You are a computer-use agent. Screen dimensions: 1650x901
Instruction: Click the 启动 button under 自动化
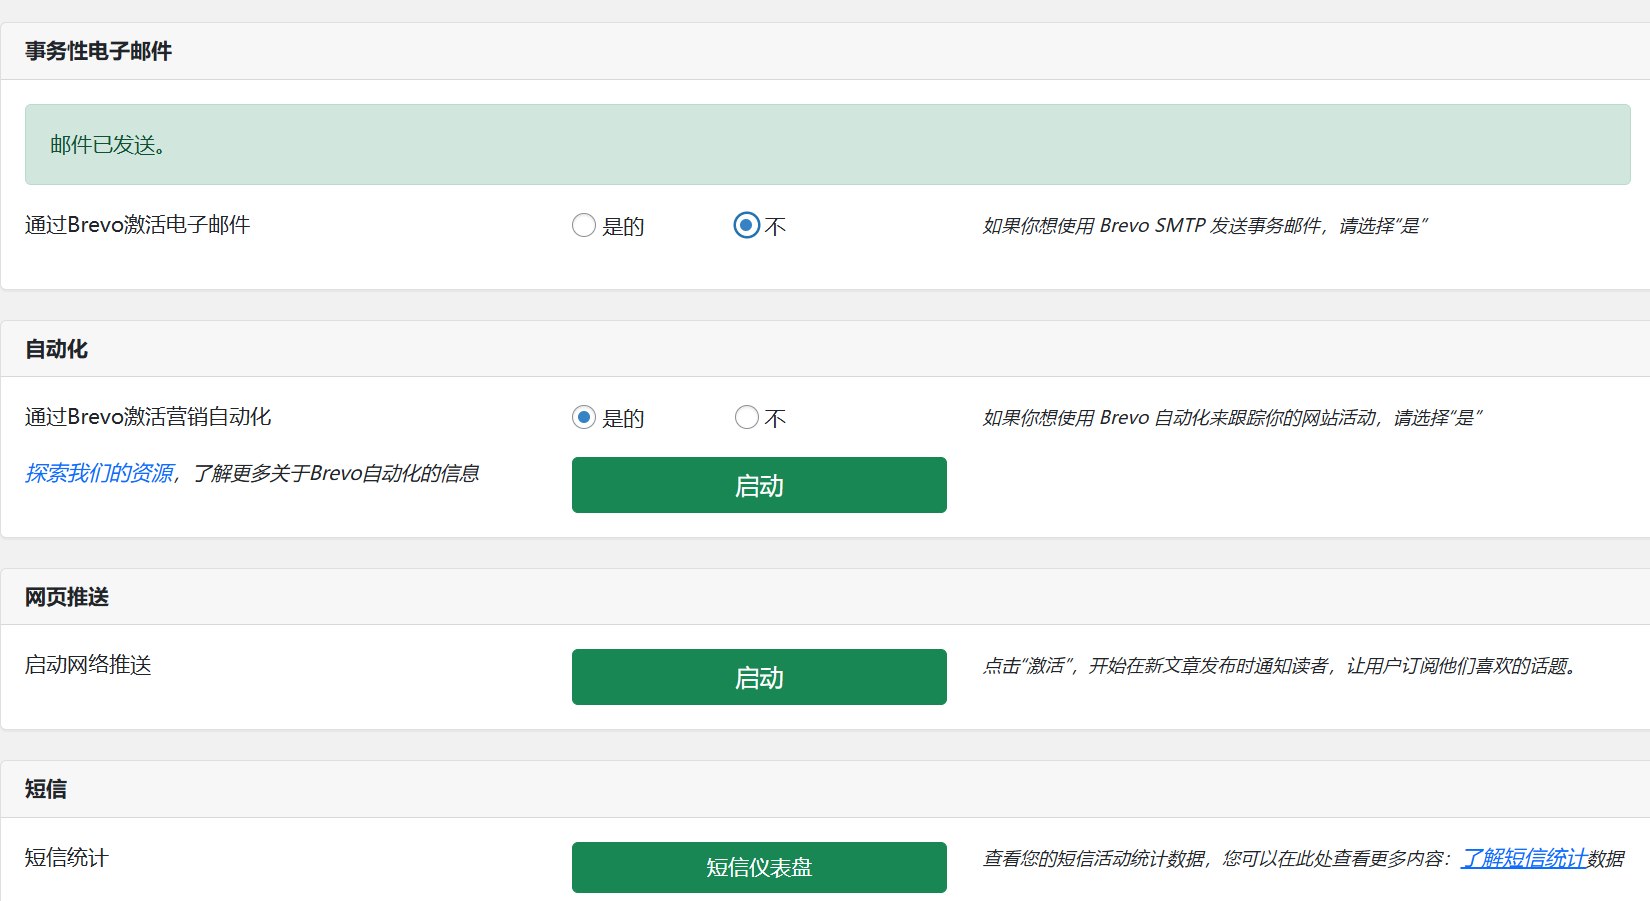(759, 485)
